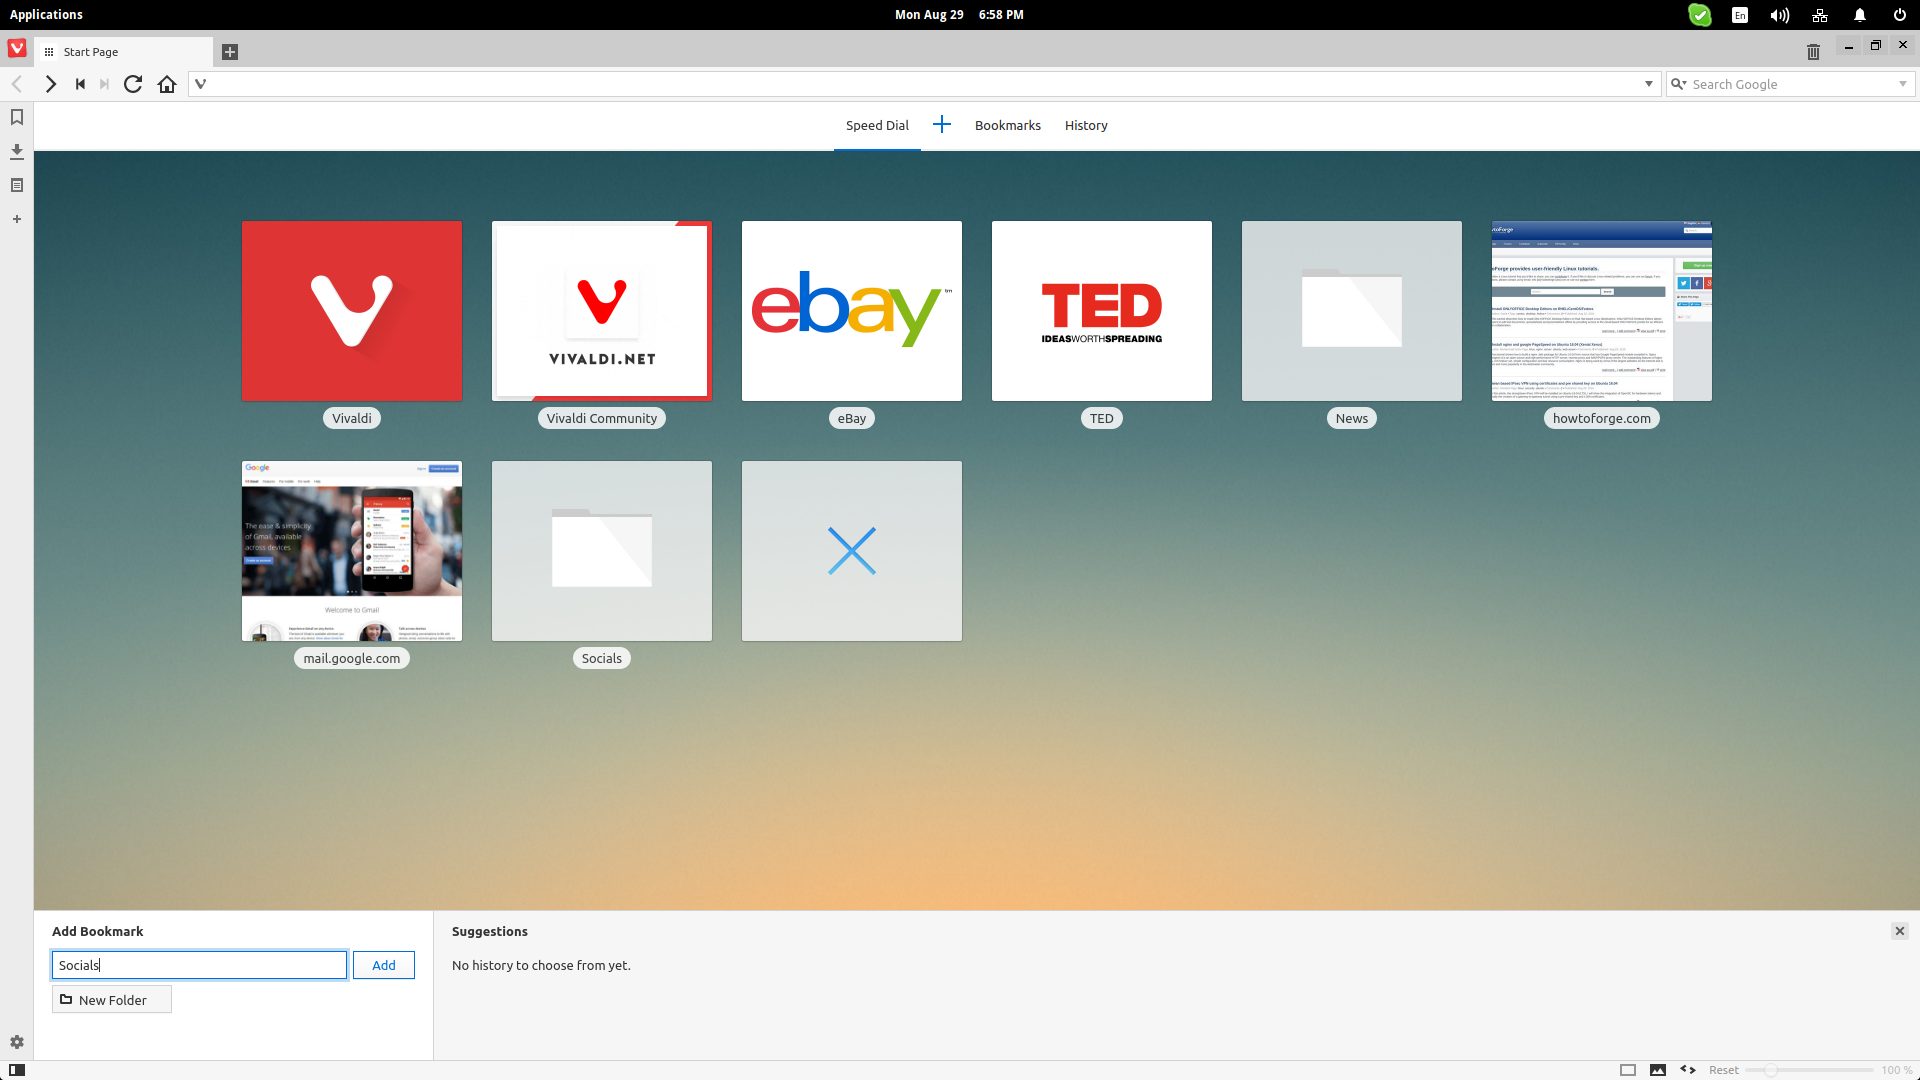
Task: Open the mail.google.com speed dial
Action: [352, 551]
